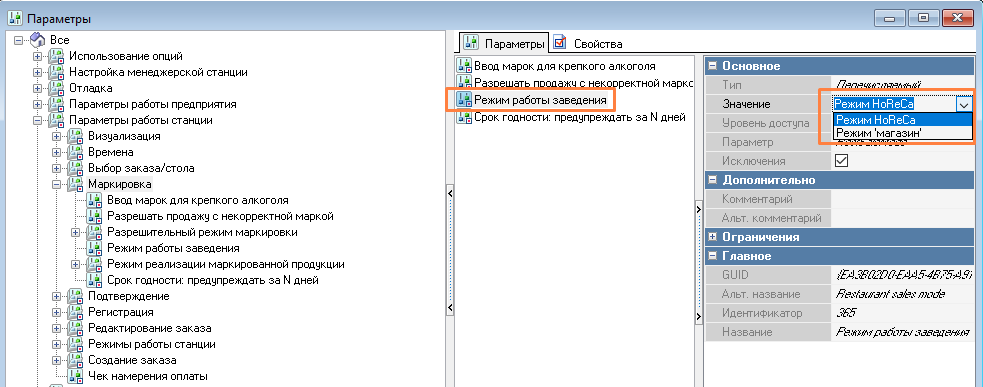Select 'Срок годности: предупреждать за N дней' in list
Screen dimensions: 983x387
(580, 117)
